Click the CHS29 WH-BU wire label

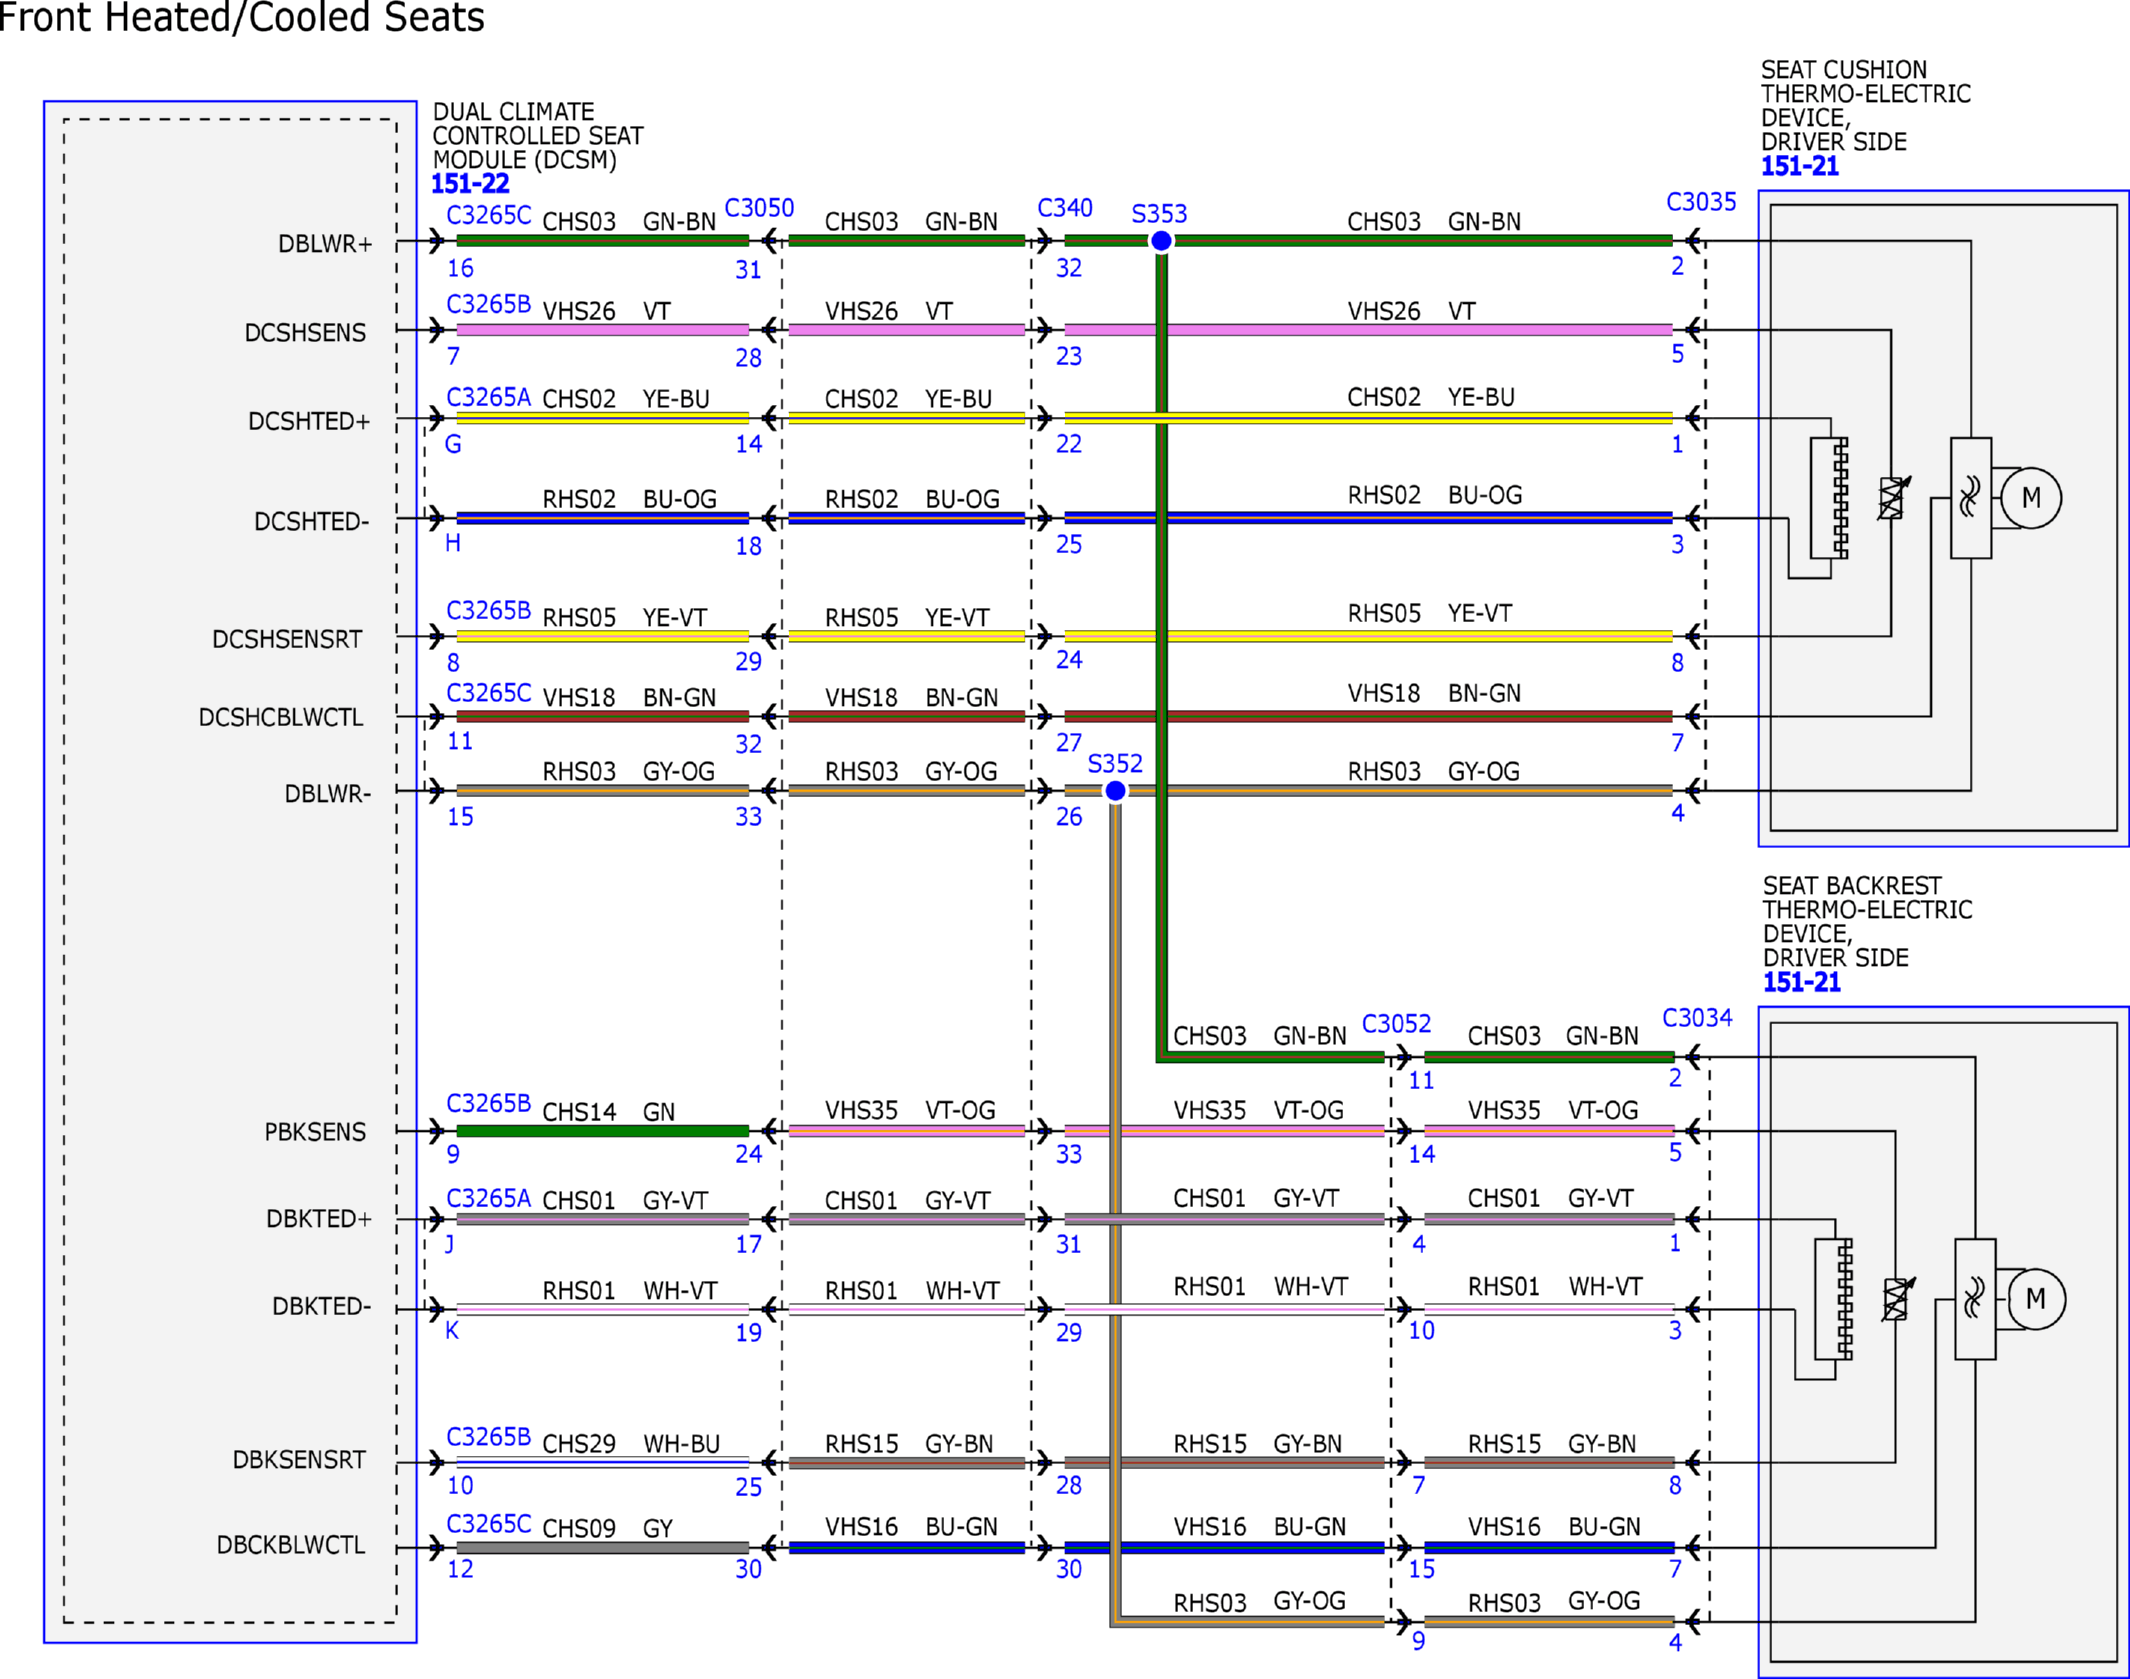[630, 1444]
